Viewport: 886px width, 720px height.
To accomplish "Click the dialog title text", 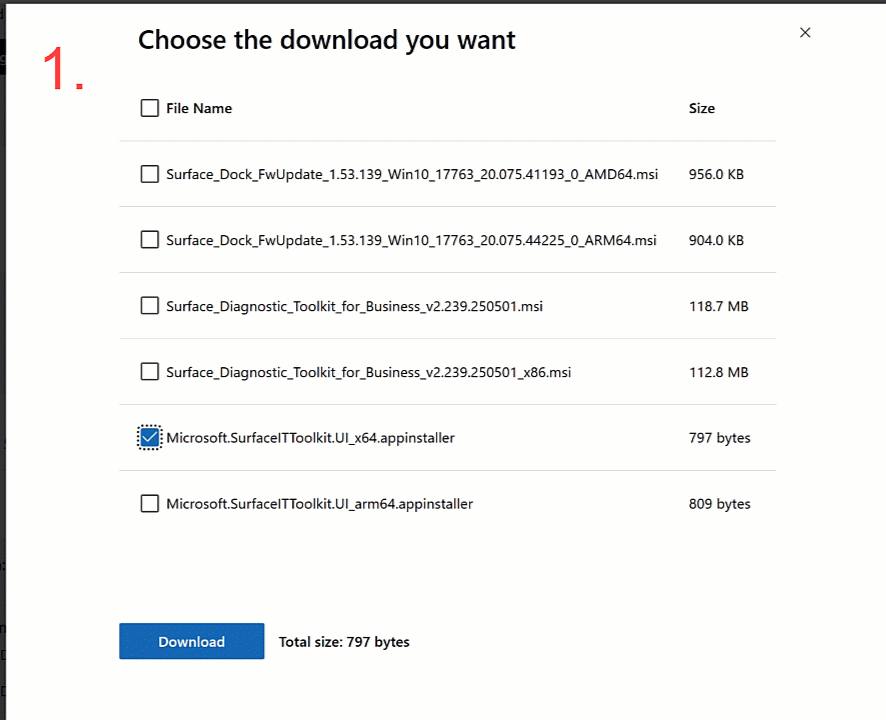I will pos(327,40).
